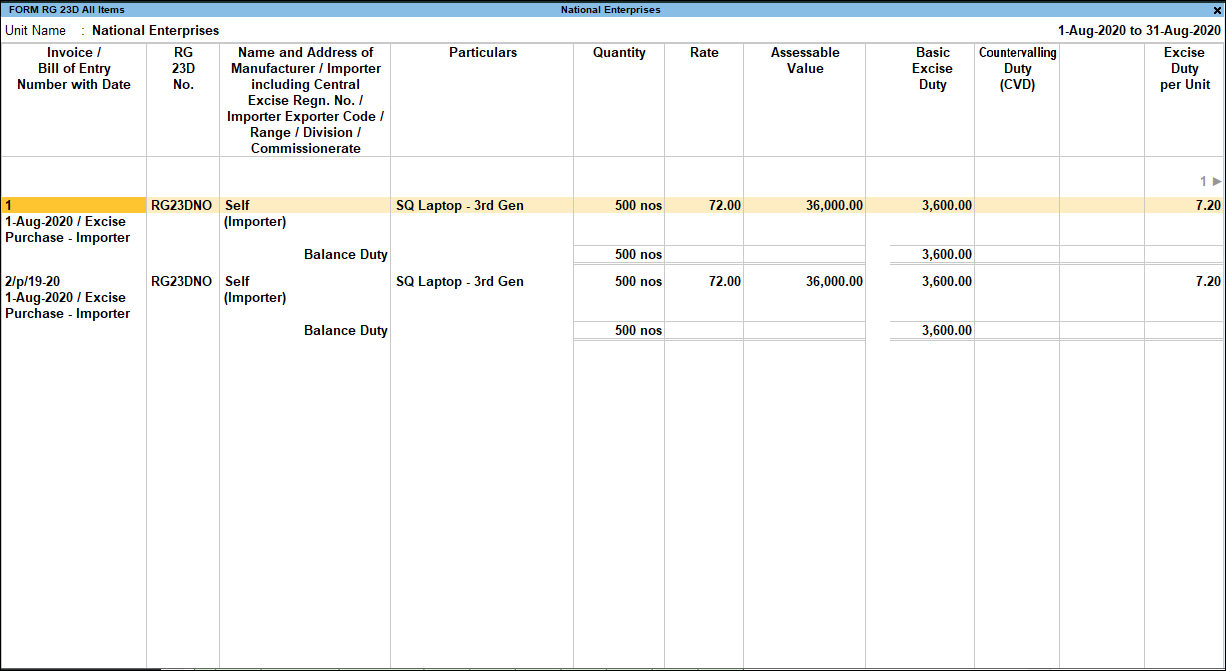Click the scroll-right arrow beside page 1
Screen dimensions: 1226x671
(1217, 182)
